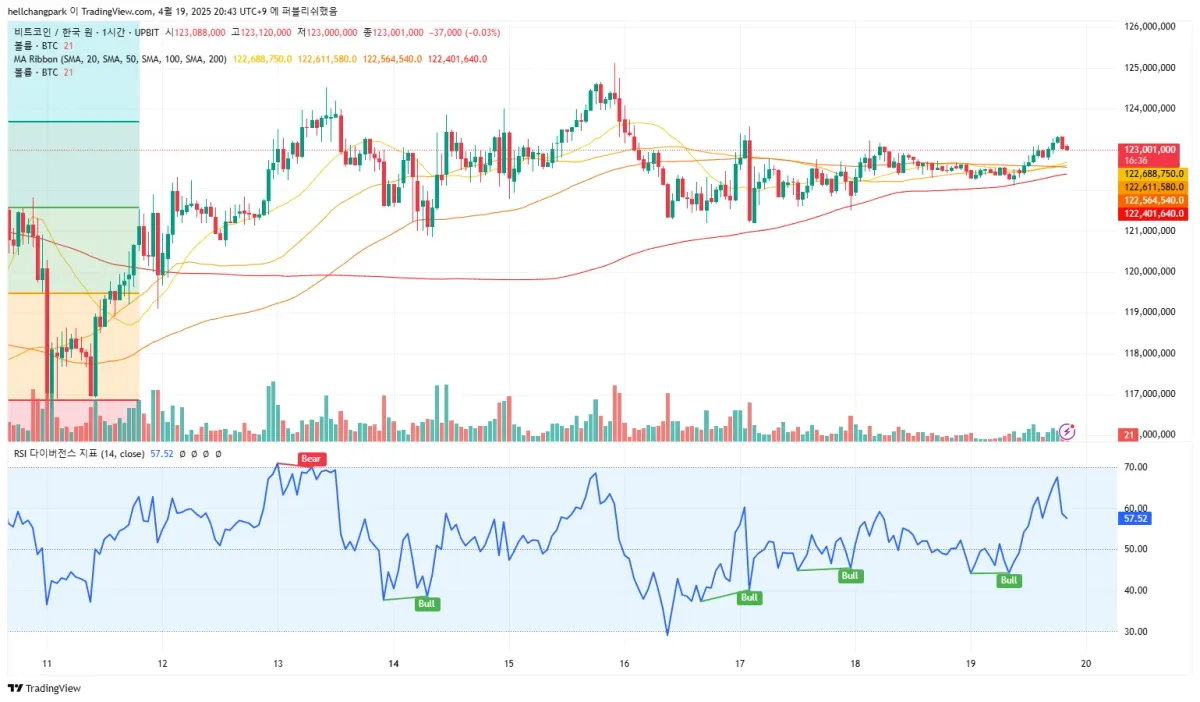Select the RSI 다이버전스 지표 (14, close) legend

(x=79, y=453)
